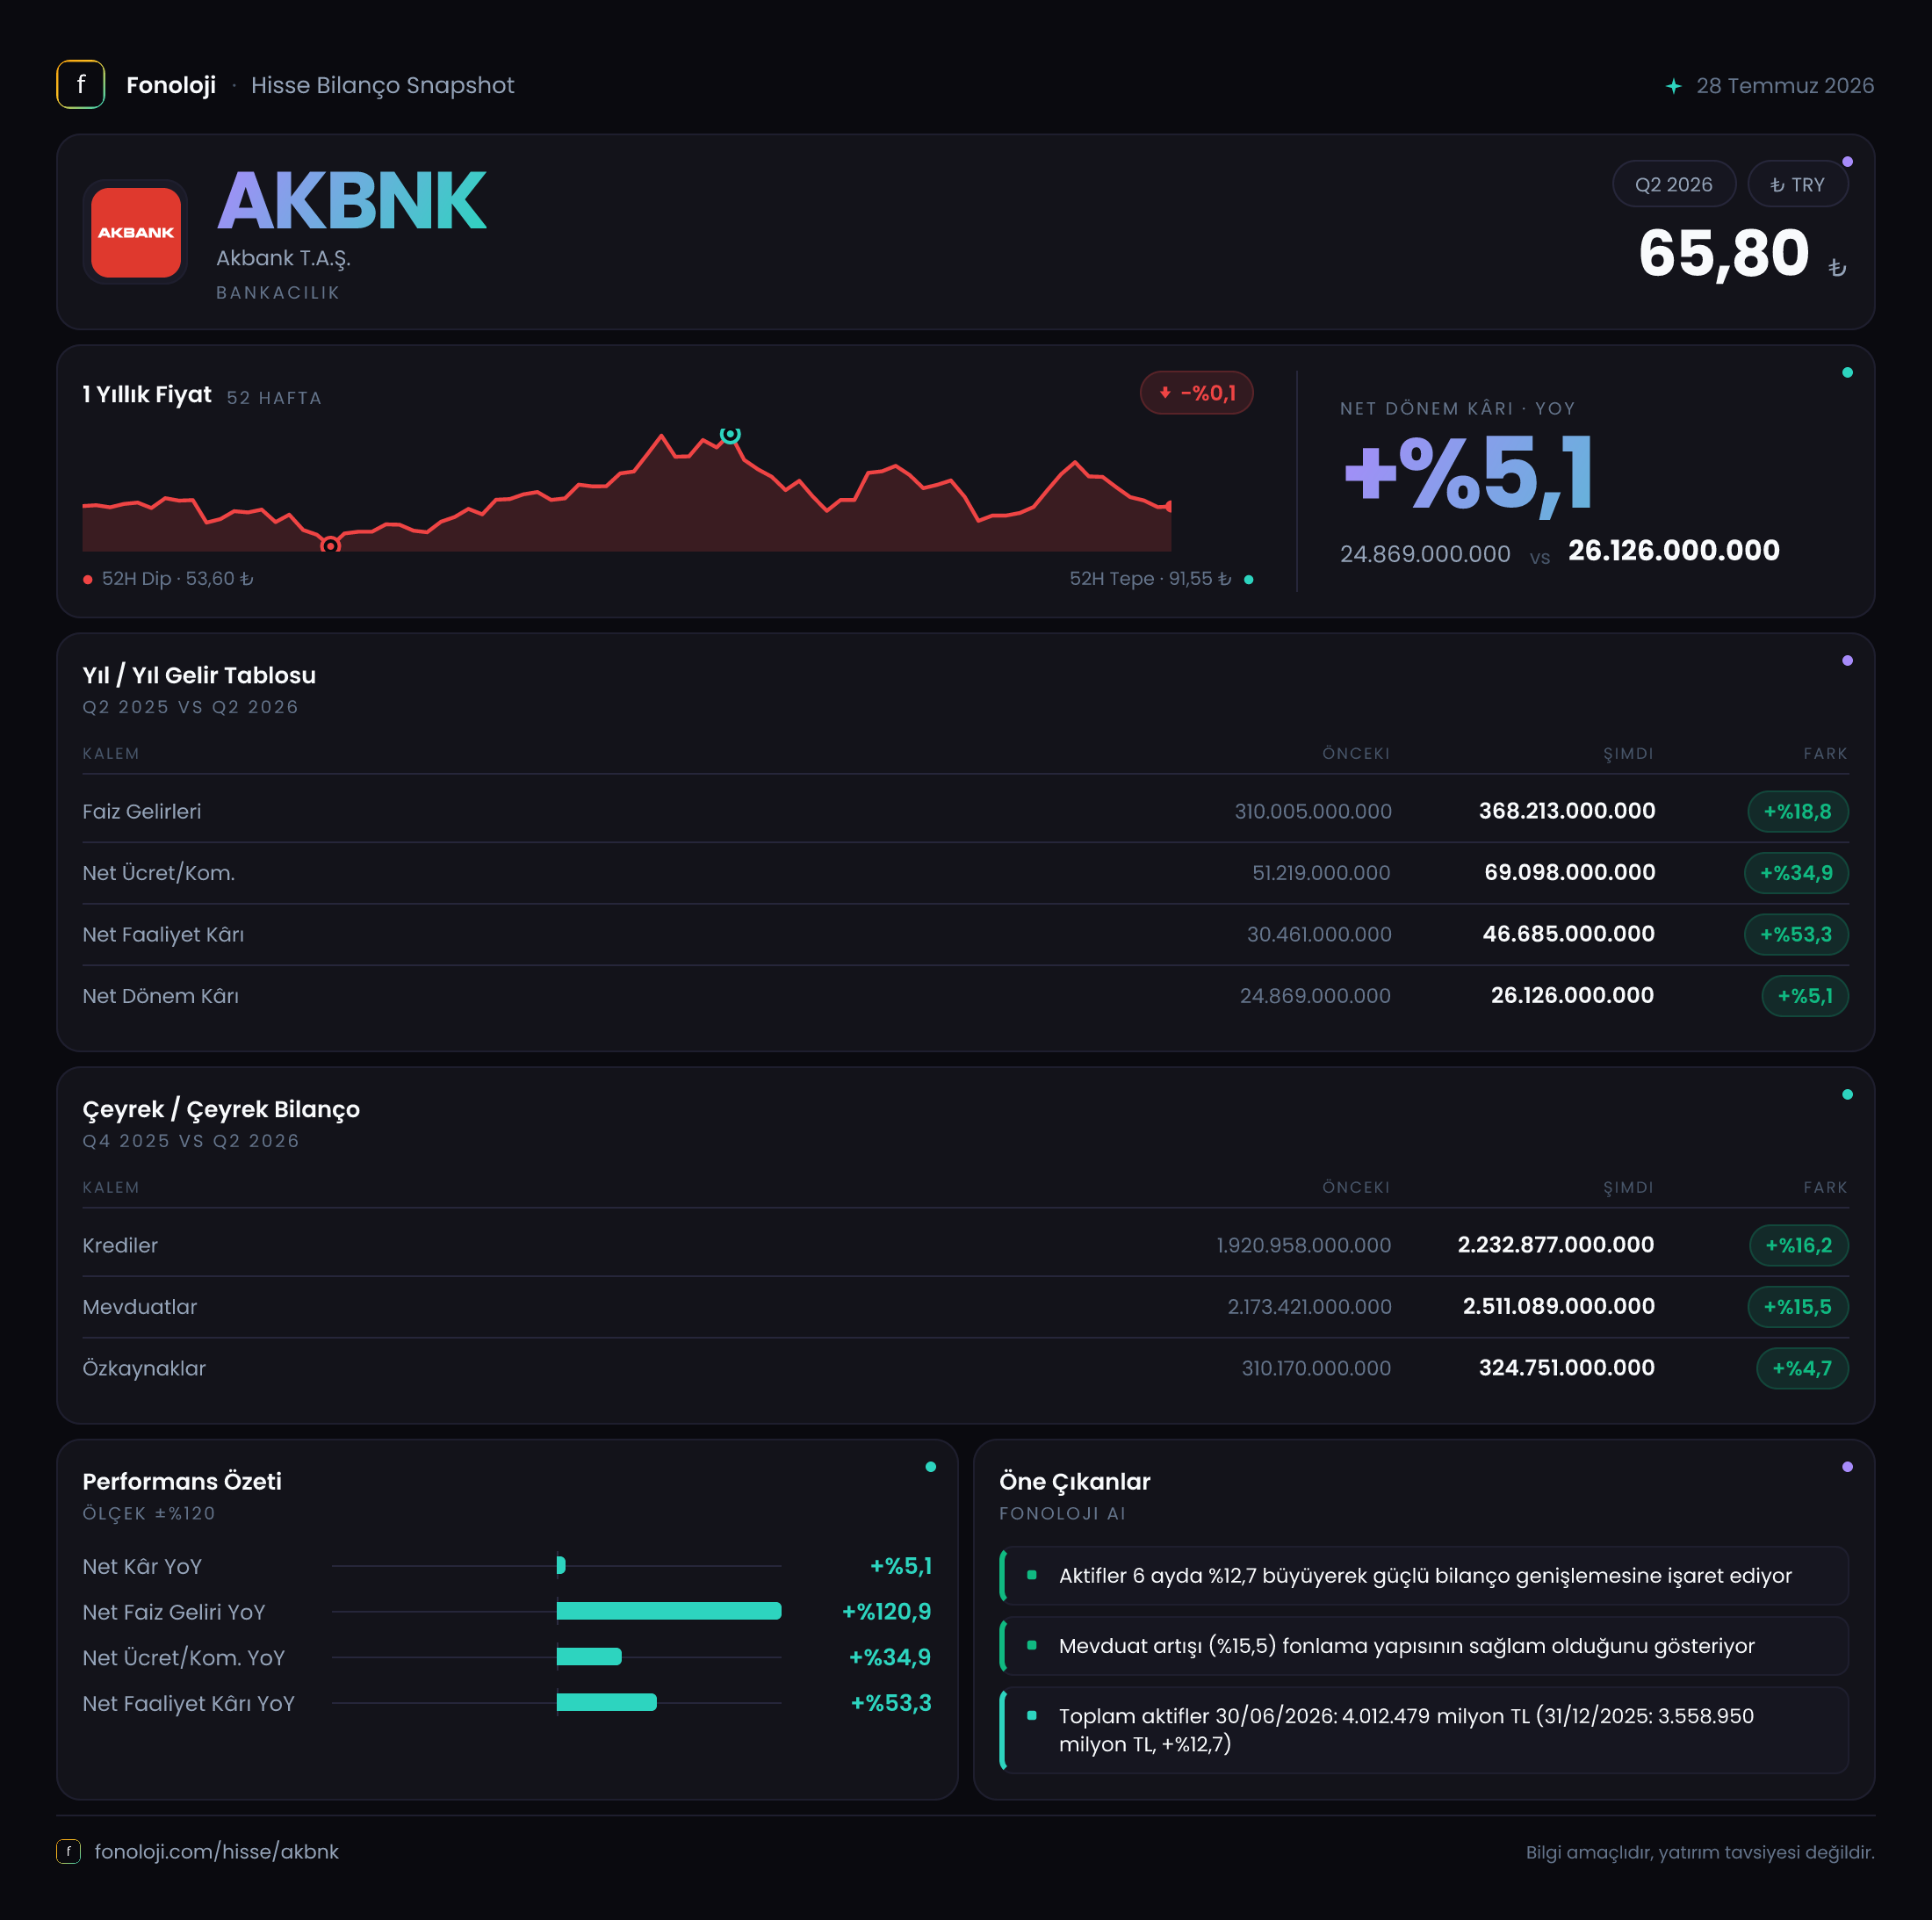Viewport: 1932px width, 1920px height.
Task: Click the teal dot on Performans Özeti card
Action: click(931, 1467)
